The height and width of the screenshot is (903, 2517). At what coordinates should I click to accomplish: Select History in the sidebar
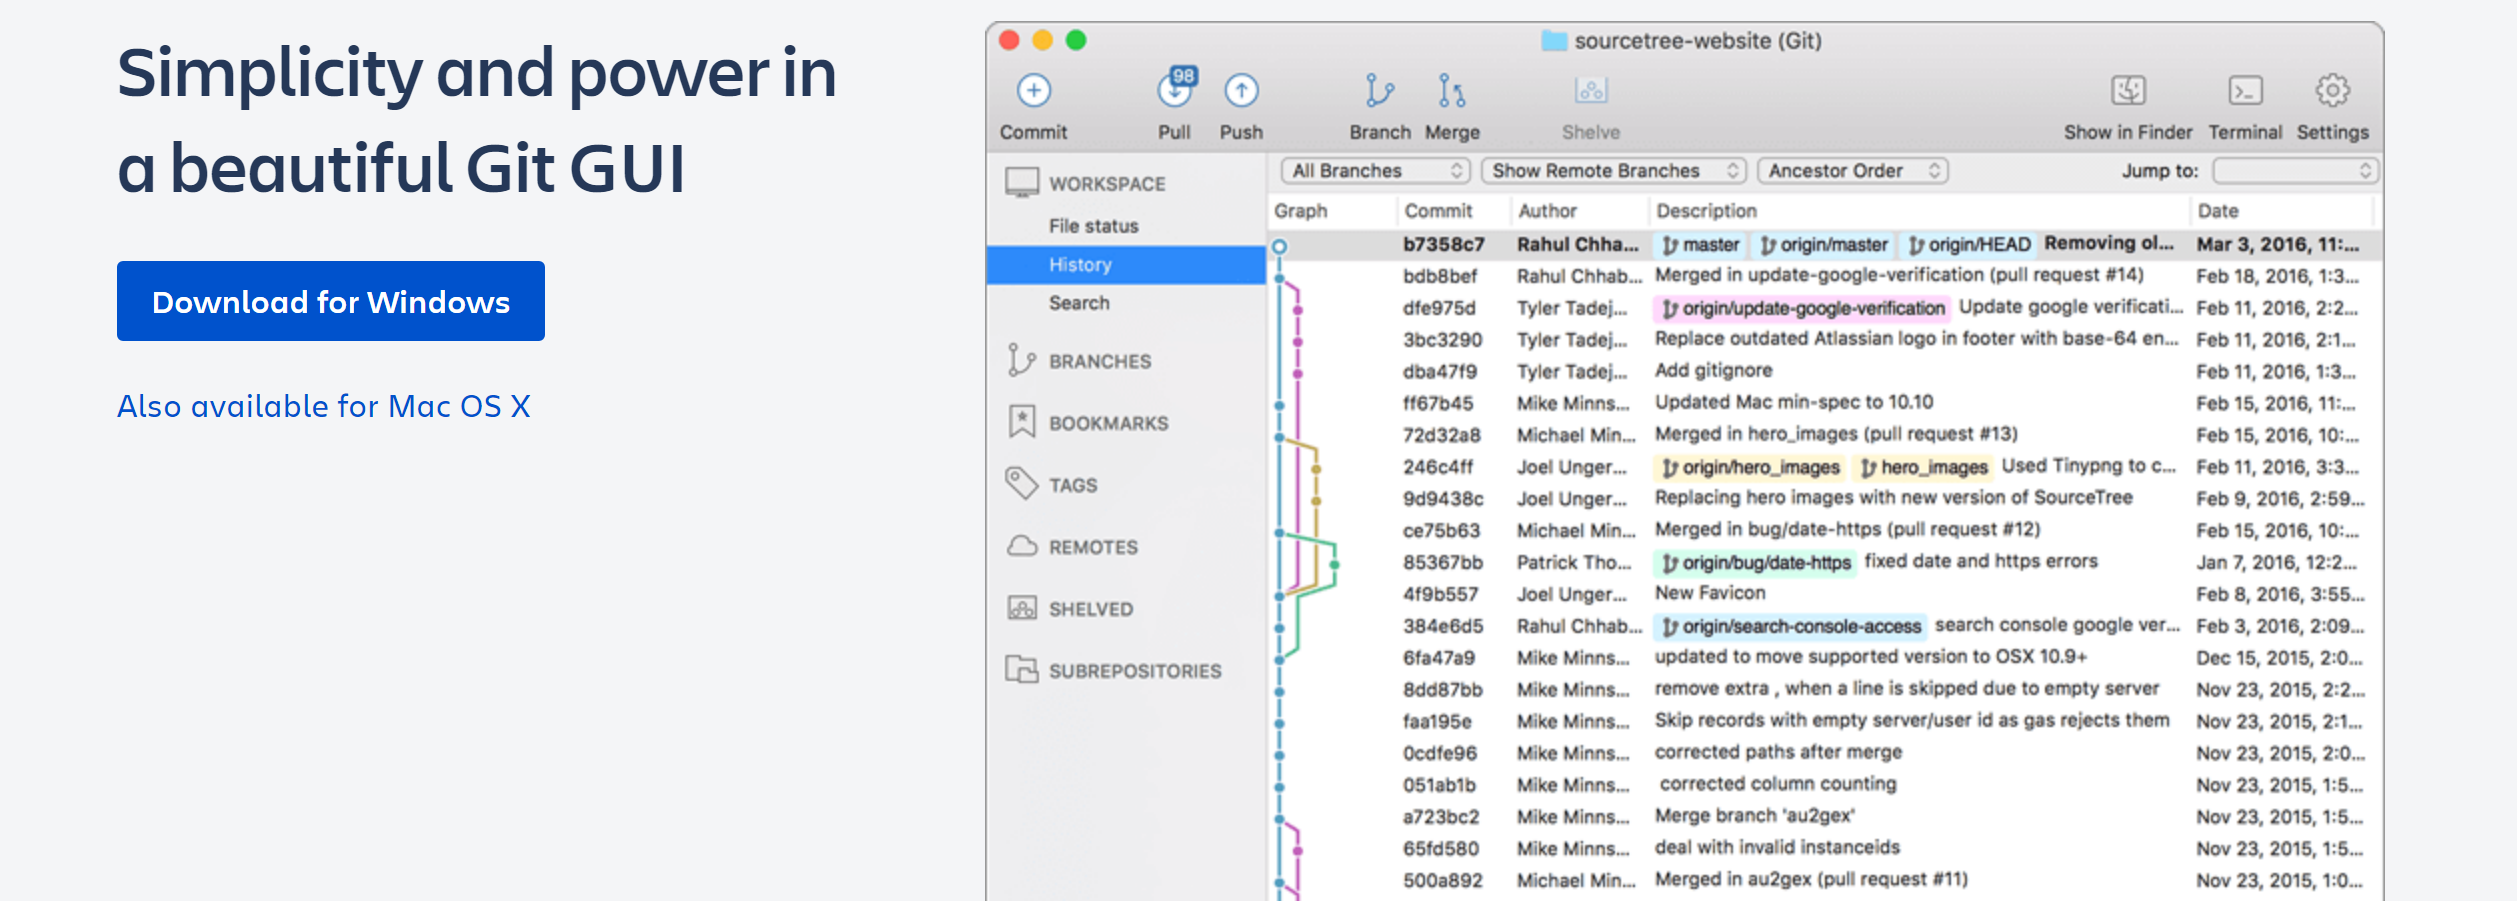[1126, 265]
